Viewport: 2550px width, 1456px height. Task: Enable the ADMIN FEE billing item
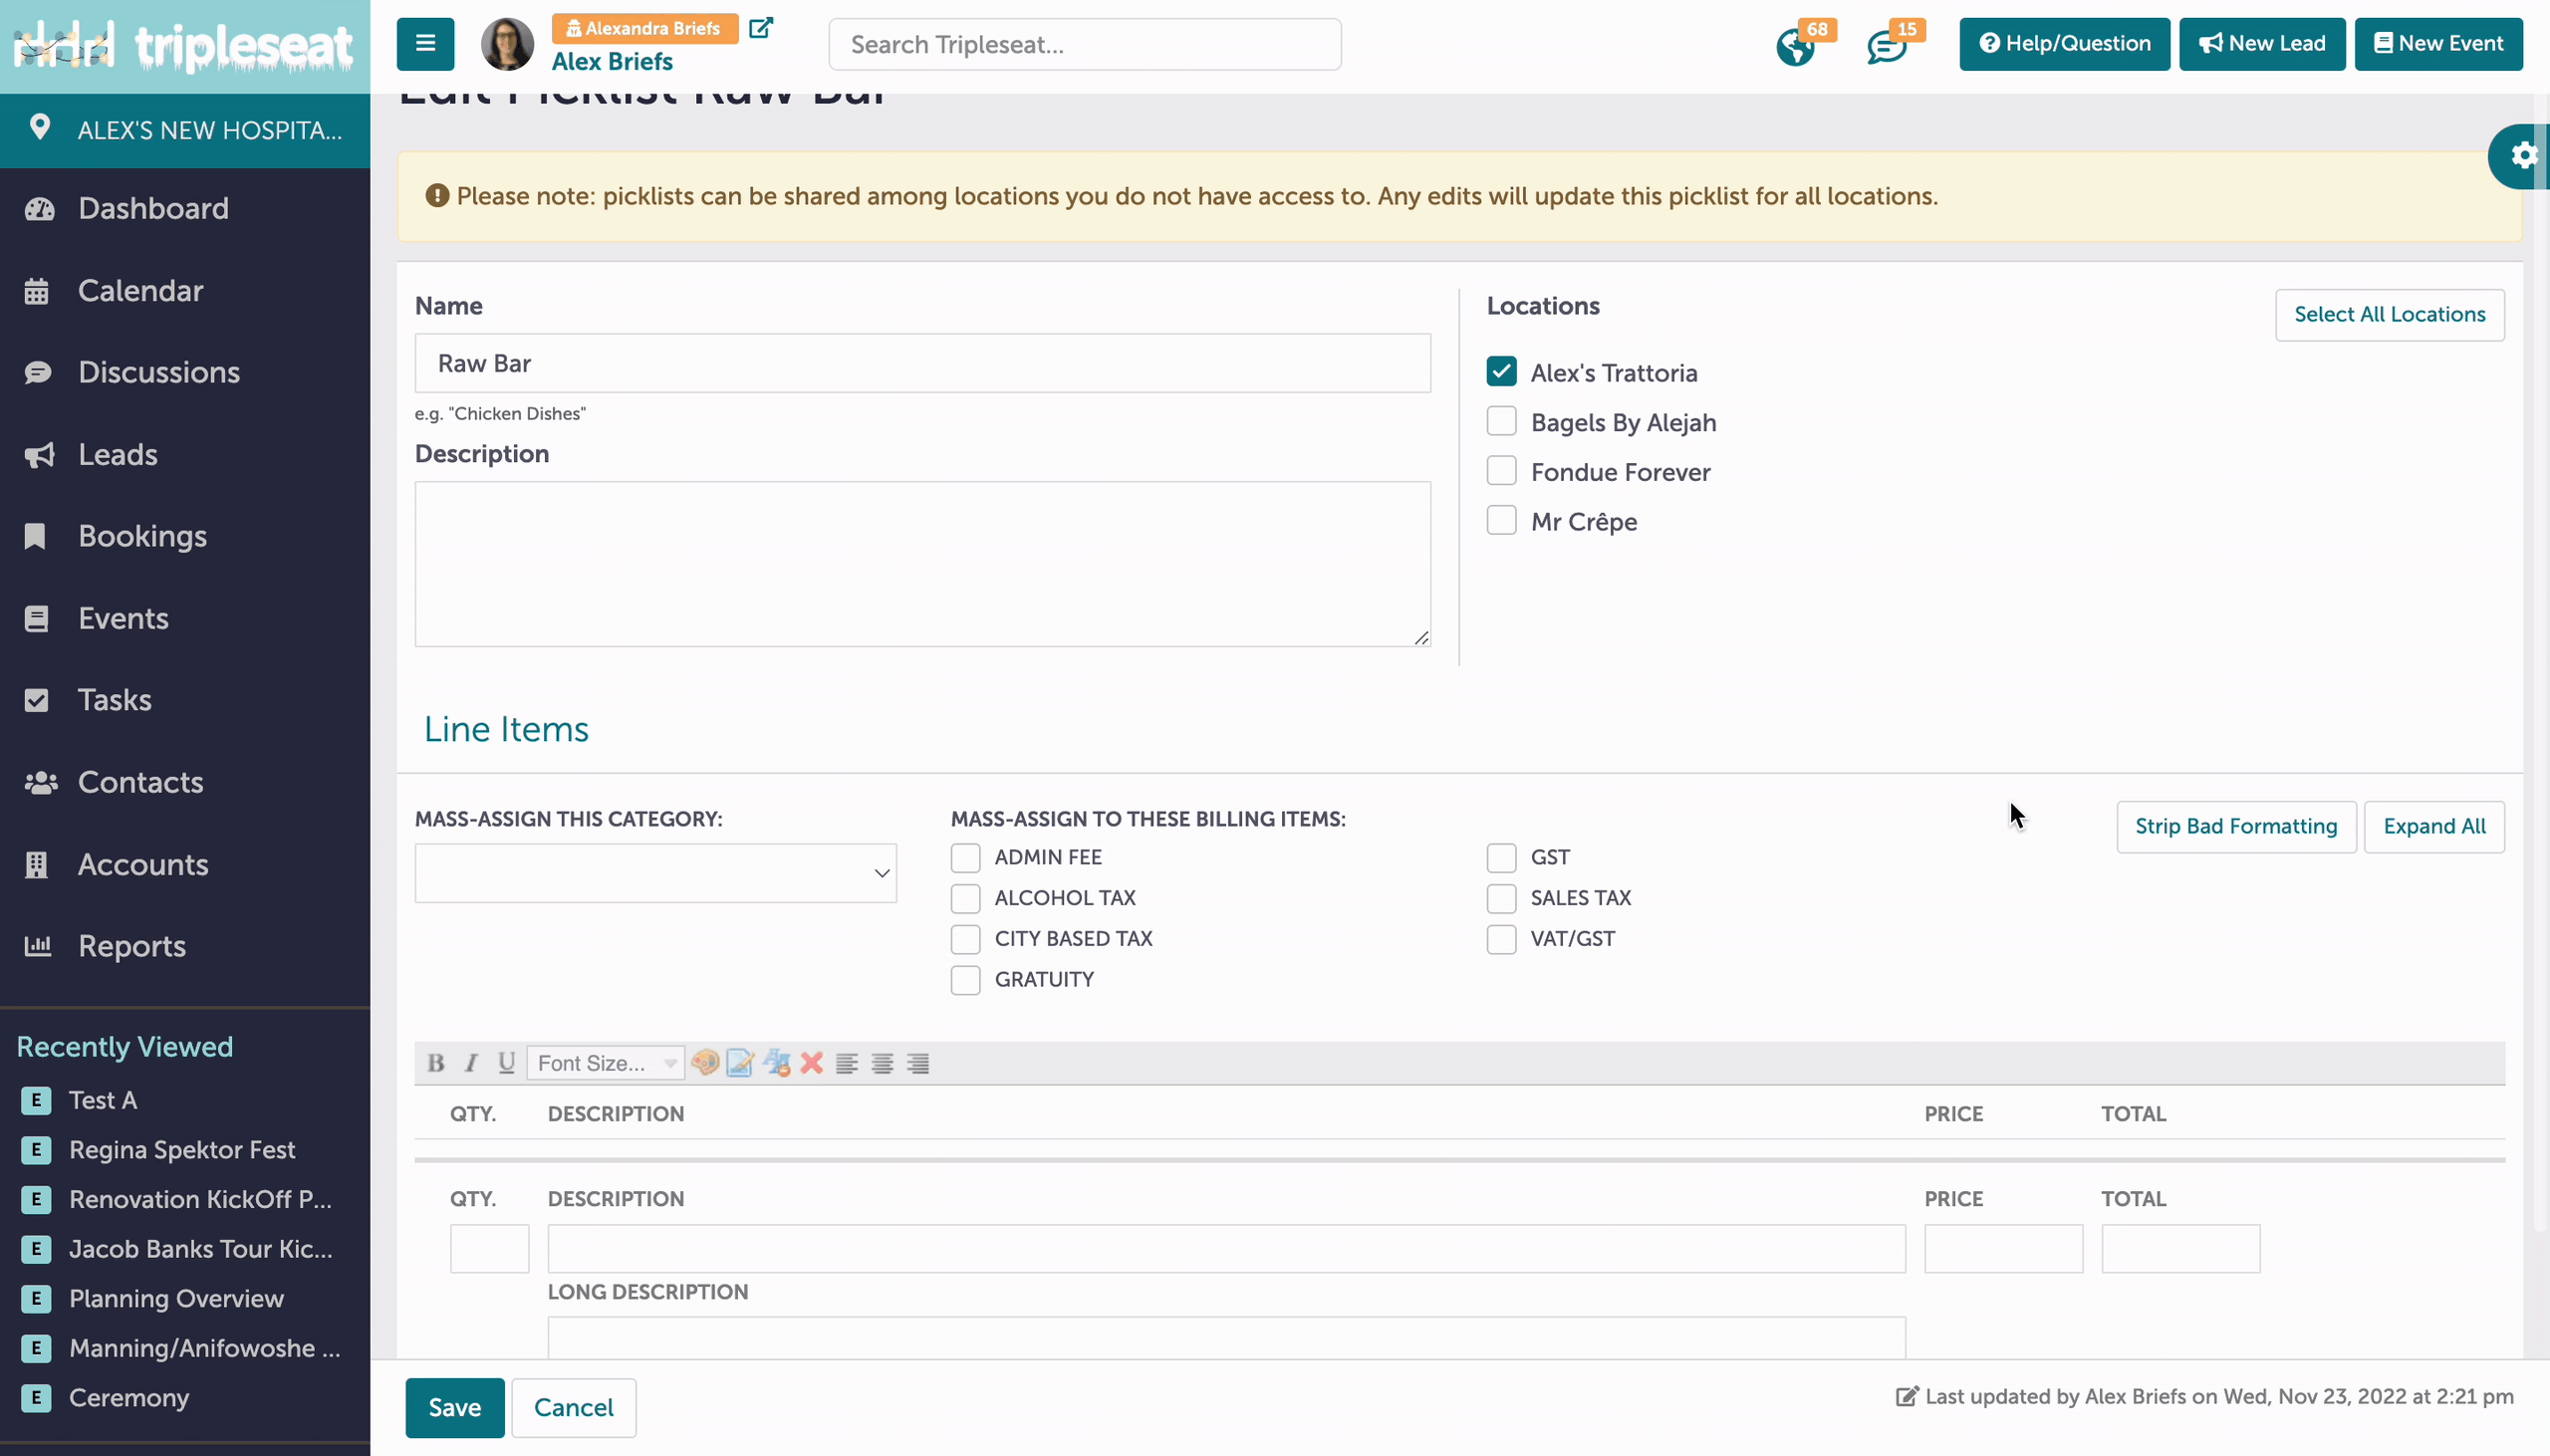pyautogui.click(x=965, y=858)
